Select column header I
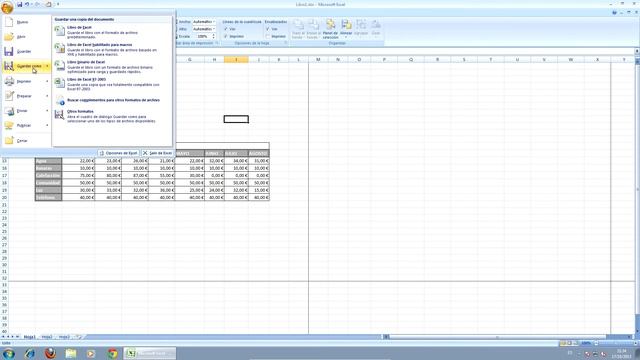The height and width of the screenshot is (360, 640). pyautogui.click(x=236, y=60)
